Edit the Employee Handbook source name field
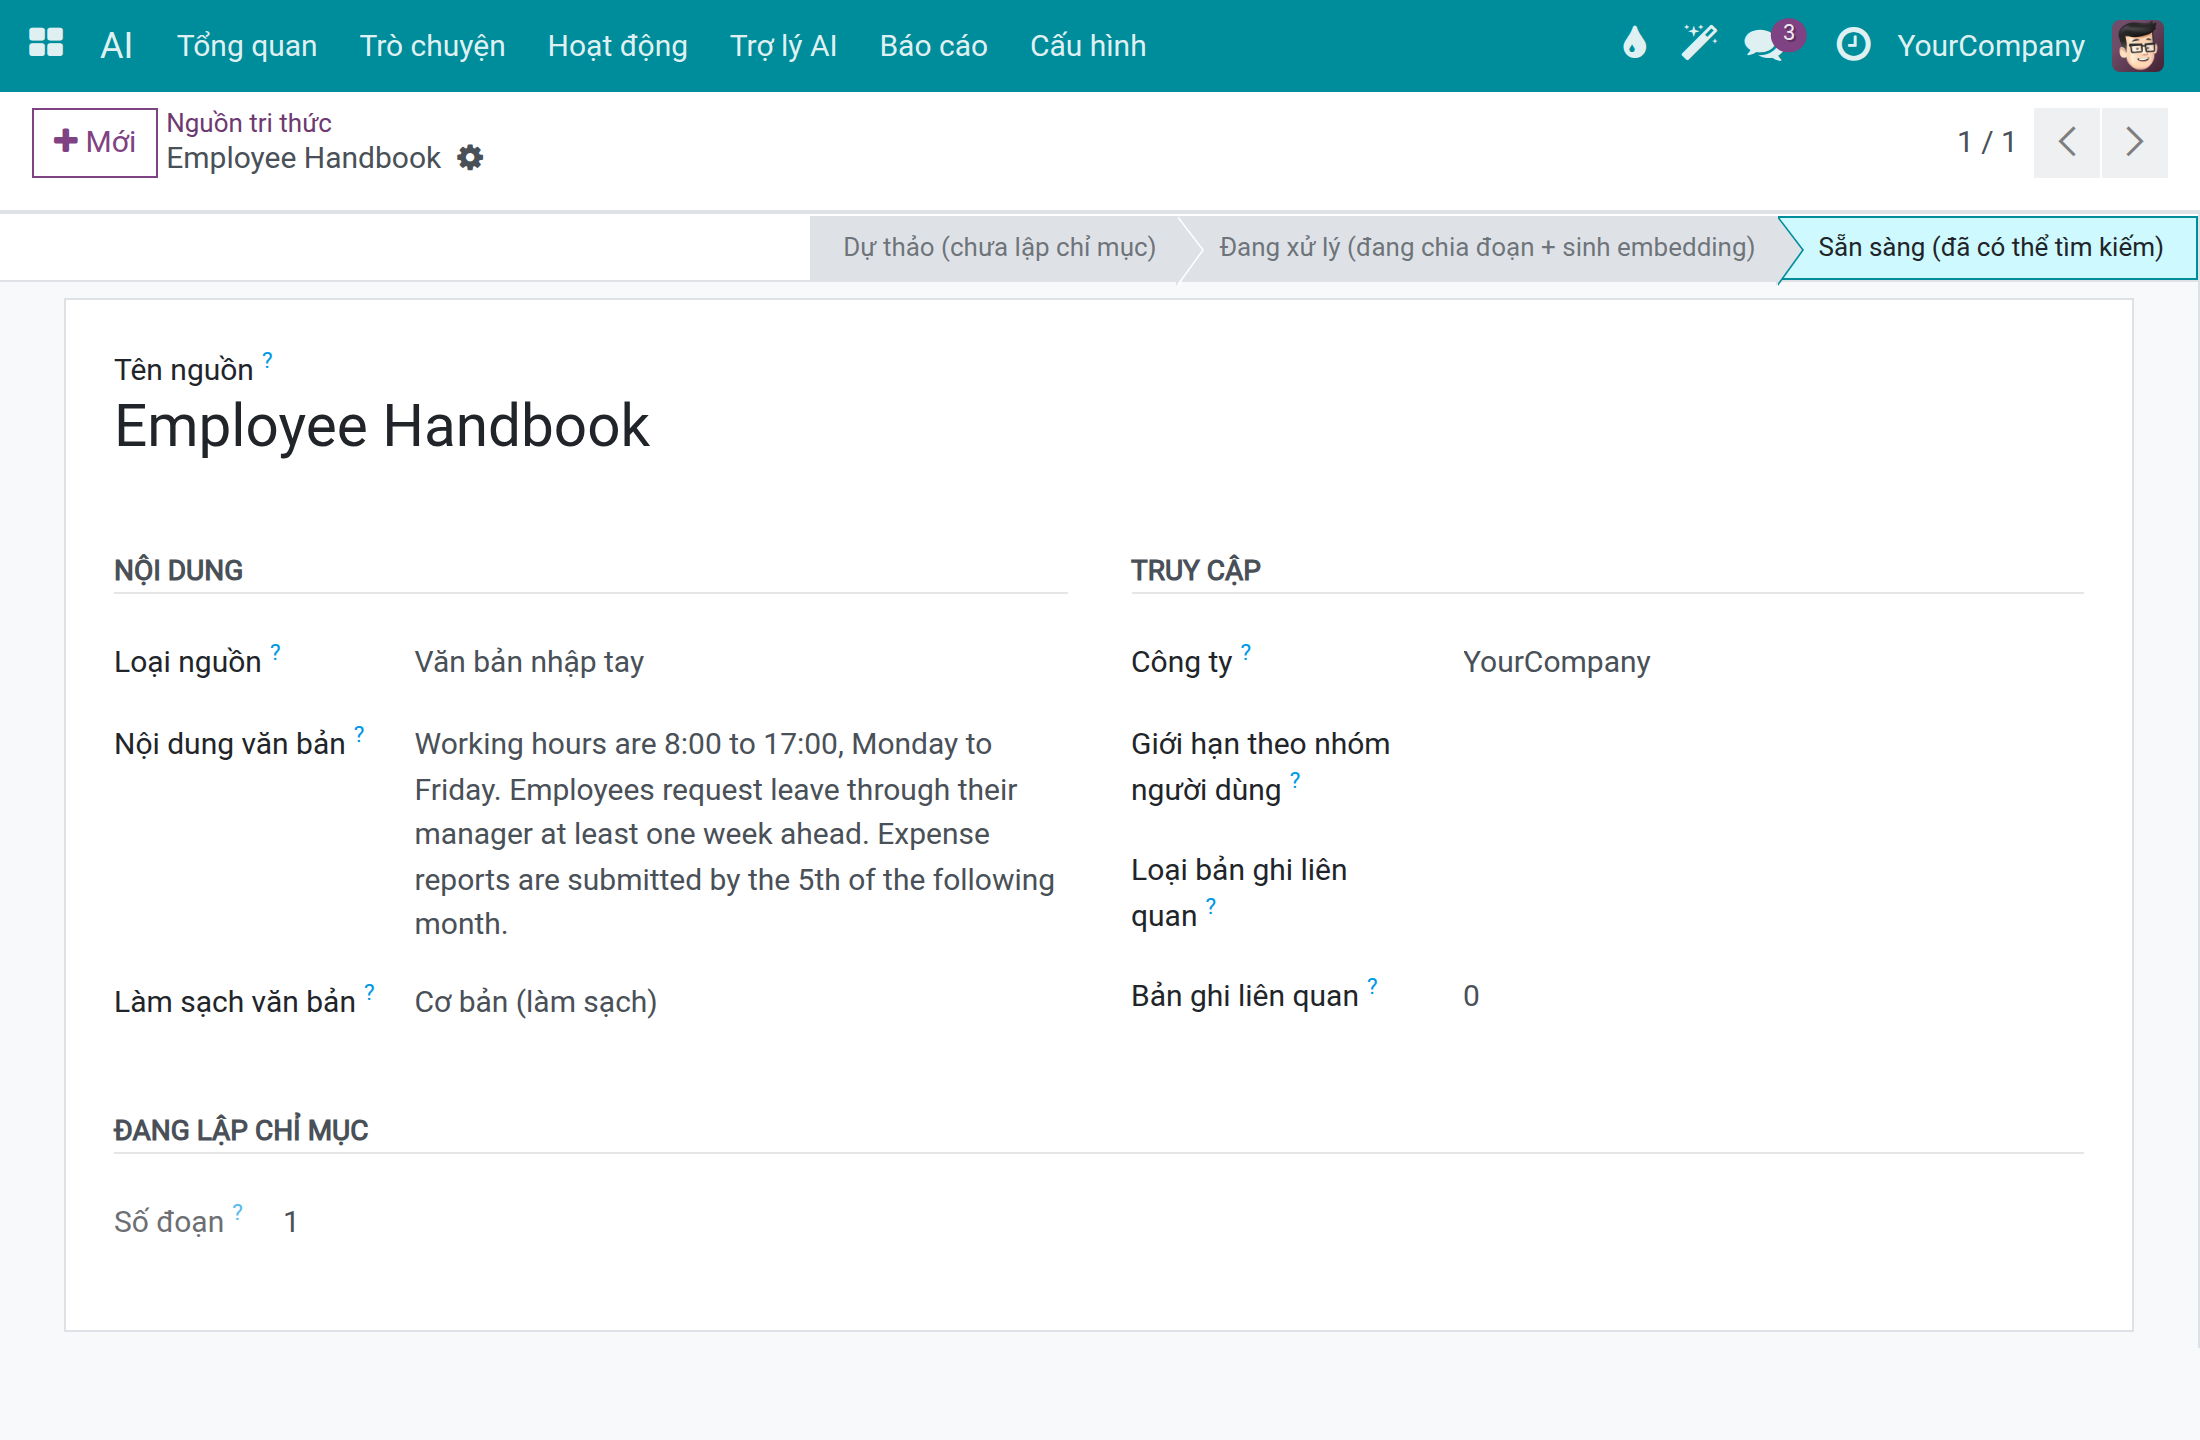 [382, 426]
